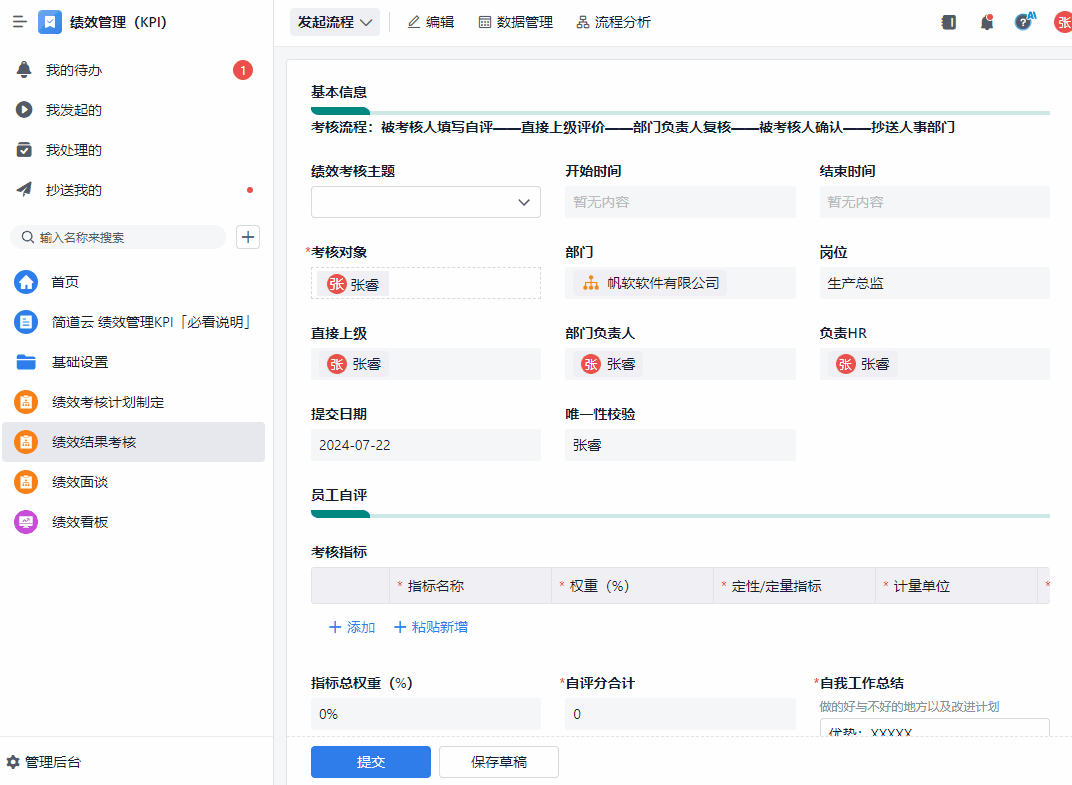Image resolution: width=1072 pixels, height=785 pixels.
Task: Click the red 1 badge on 我的待办
Action: [243, 70]
